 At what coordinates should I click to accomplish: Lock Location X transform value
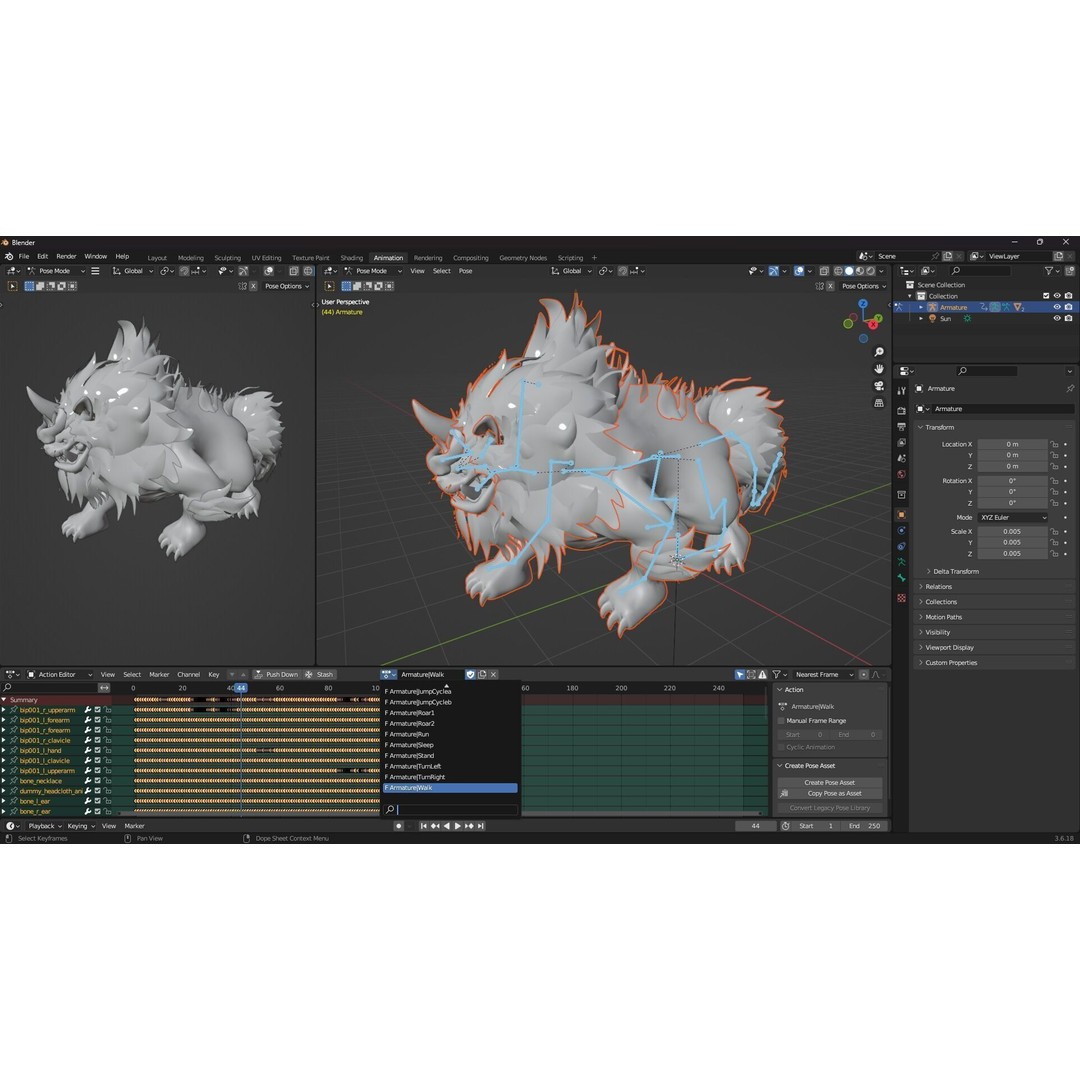(x=1055, y=444)
